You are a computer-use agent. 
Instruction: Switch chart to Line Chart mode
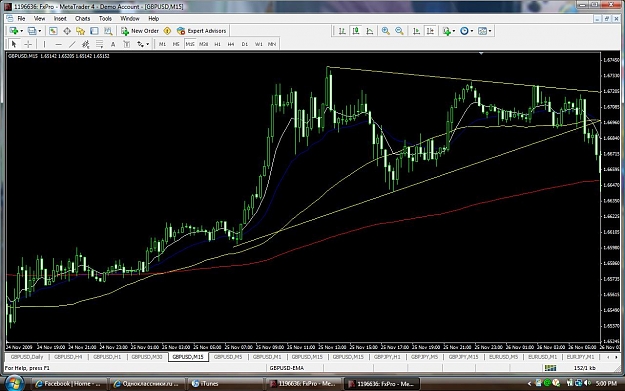point(369,31)
